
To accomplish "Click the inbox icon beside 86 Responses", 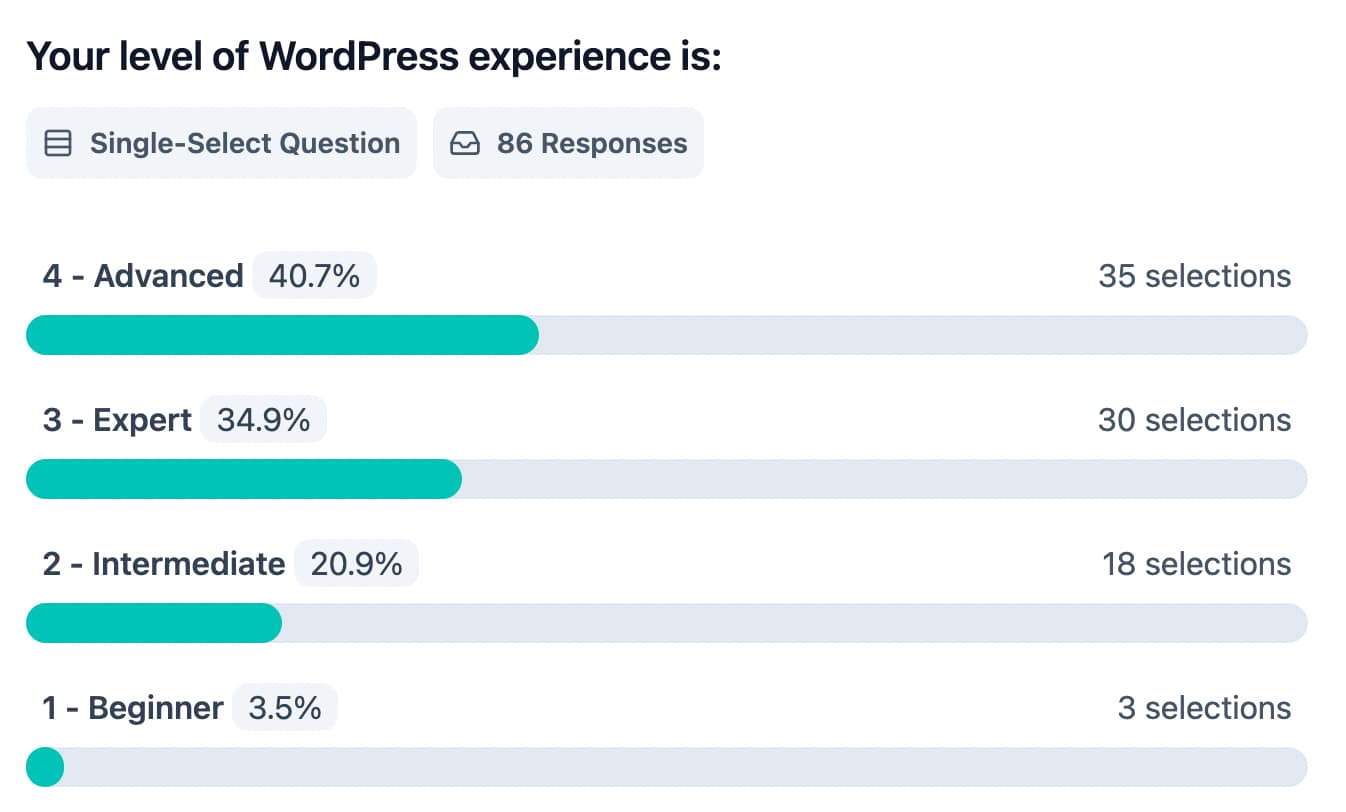I will pos(465,144).
